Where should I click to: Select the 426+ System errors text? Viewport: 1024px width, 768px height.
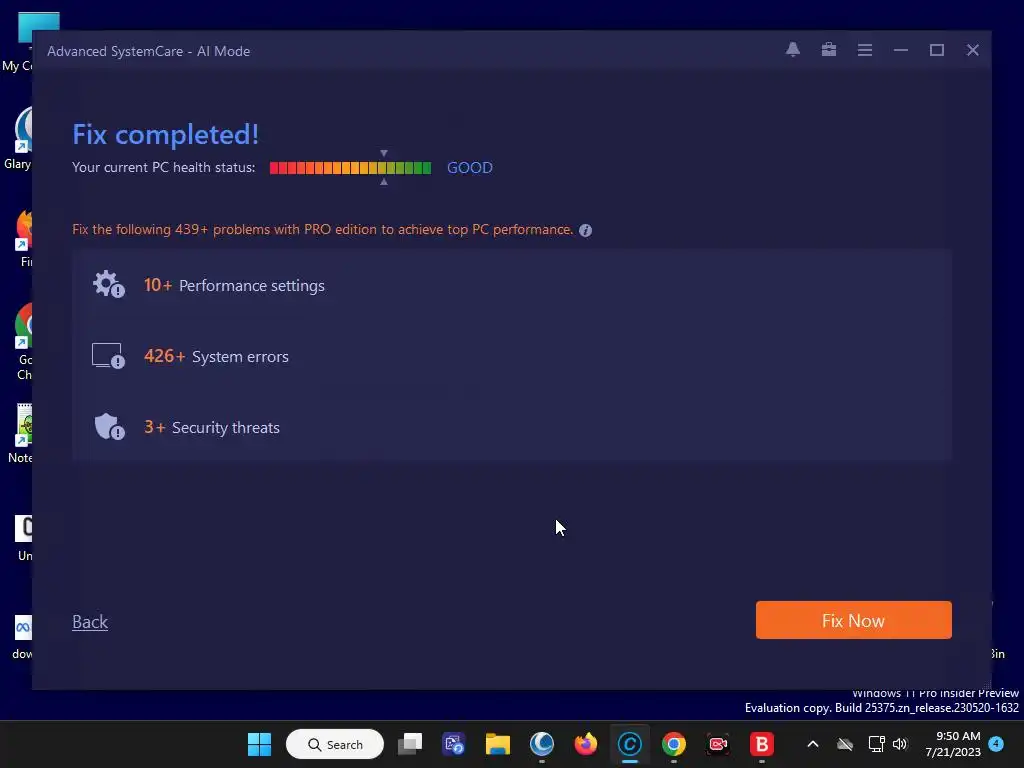pos(216,356)
